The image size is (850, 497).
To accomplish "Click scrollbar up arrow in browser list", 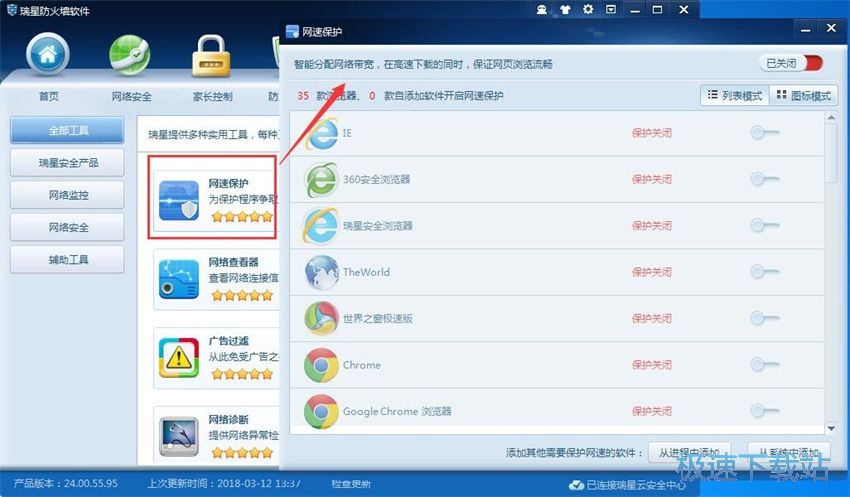I will 831,117.
